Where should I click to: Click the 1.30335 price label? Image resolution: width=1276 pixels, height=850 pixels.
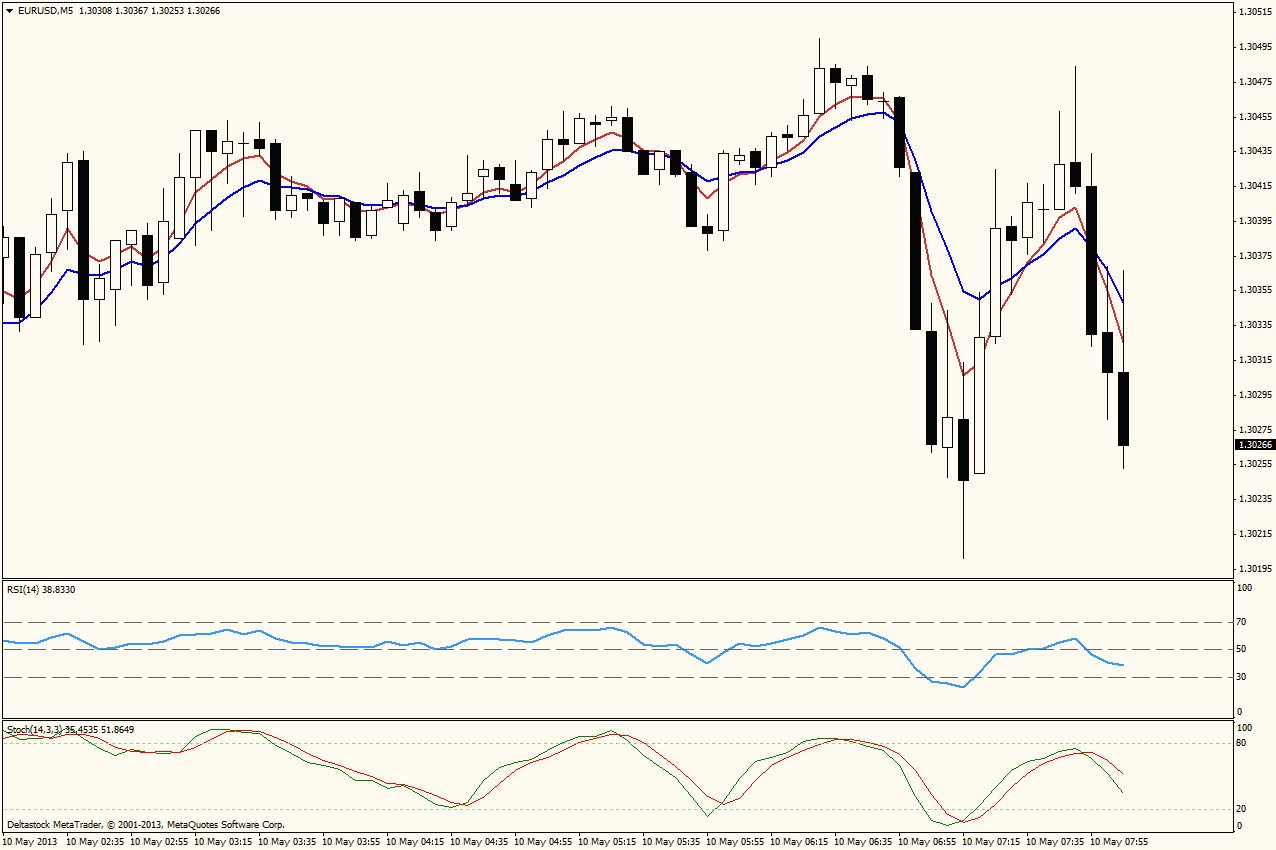1256,325
